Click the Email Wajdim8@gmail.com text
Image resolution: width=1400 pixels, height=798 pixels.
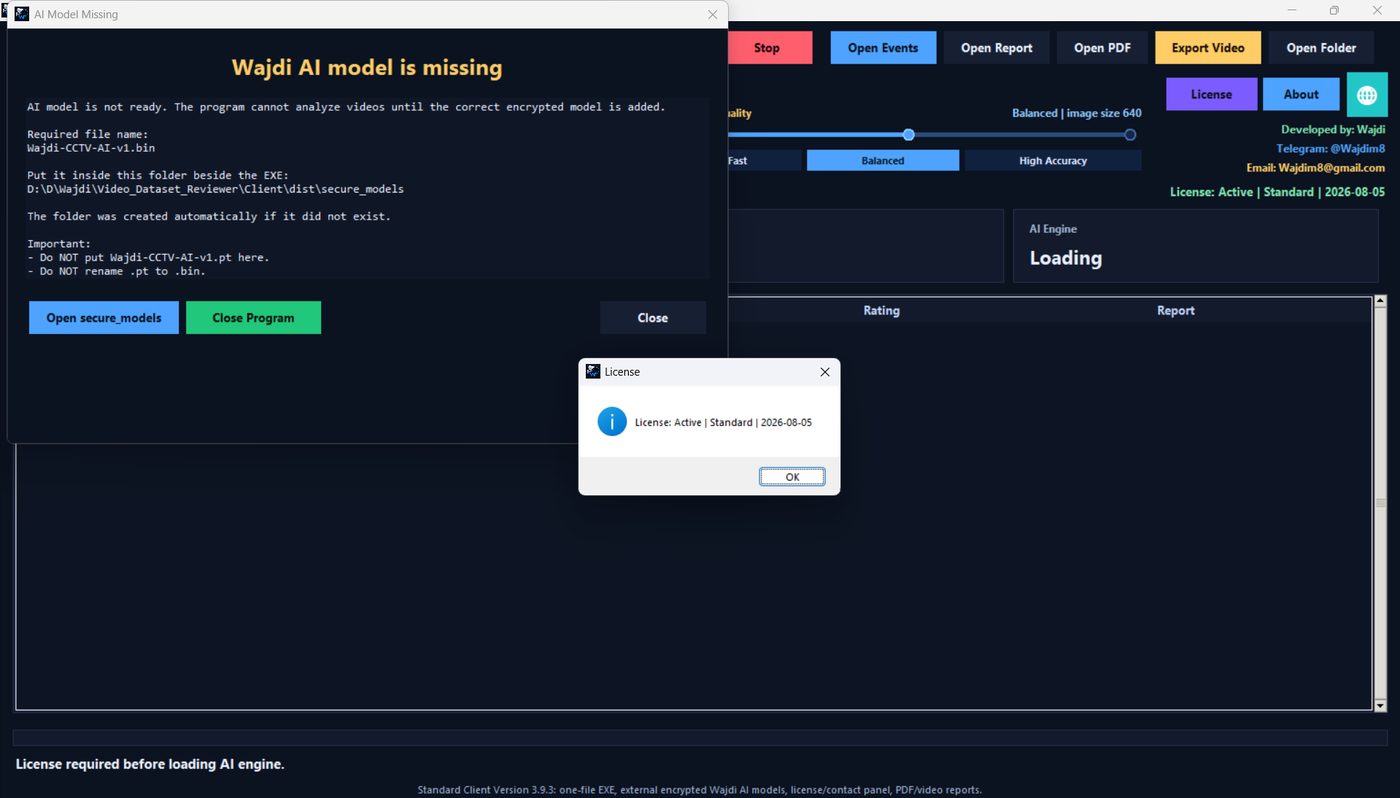pos(1315,167)
